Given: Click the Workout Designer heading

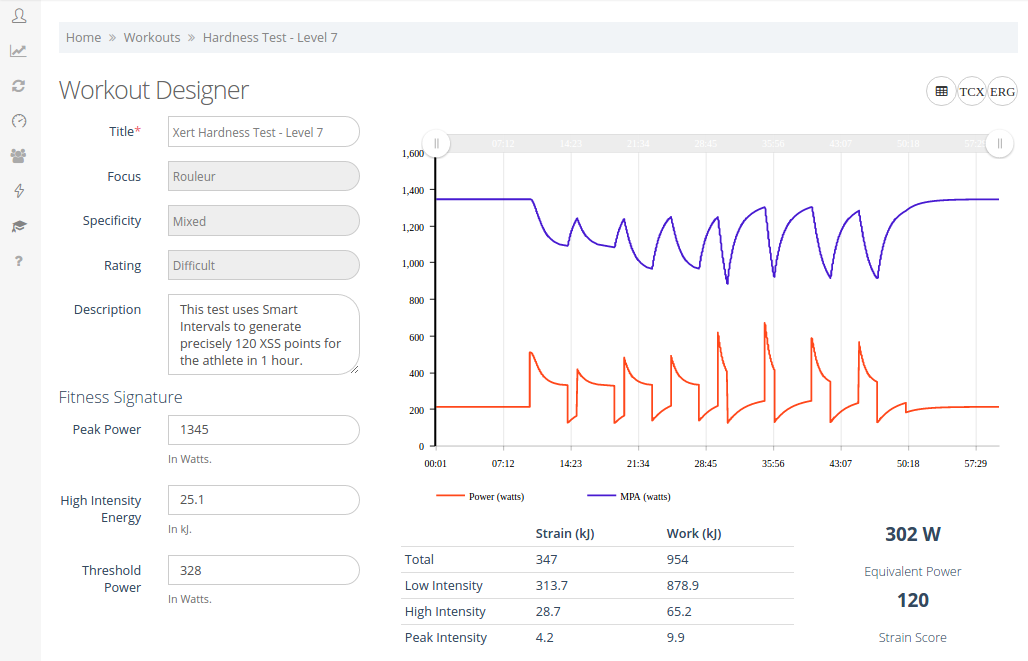Looking at the screenshot, I should (x=154, y=90).
